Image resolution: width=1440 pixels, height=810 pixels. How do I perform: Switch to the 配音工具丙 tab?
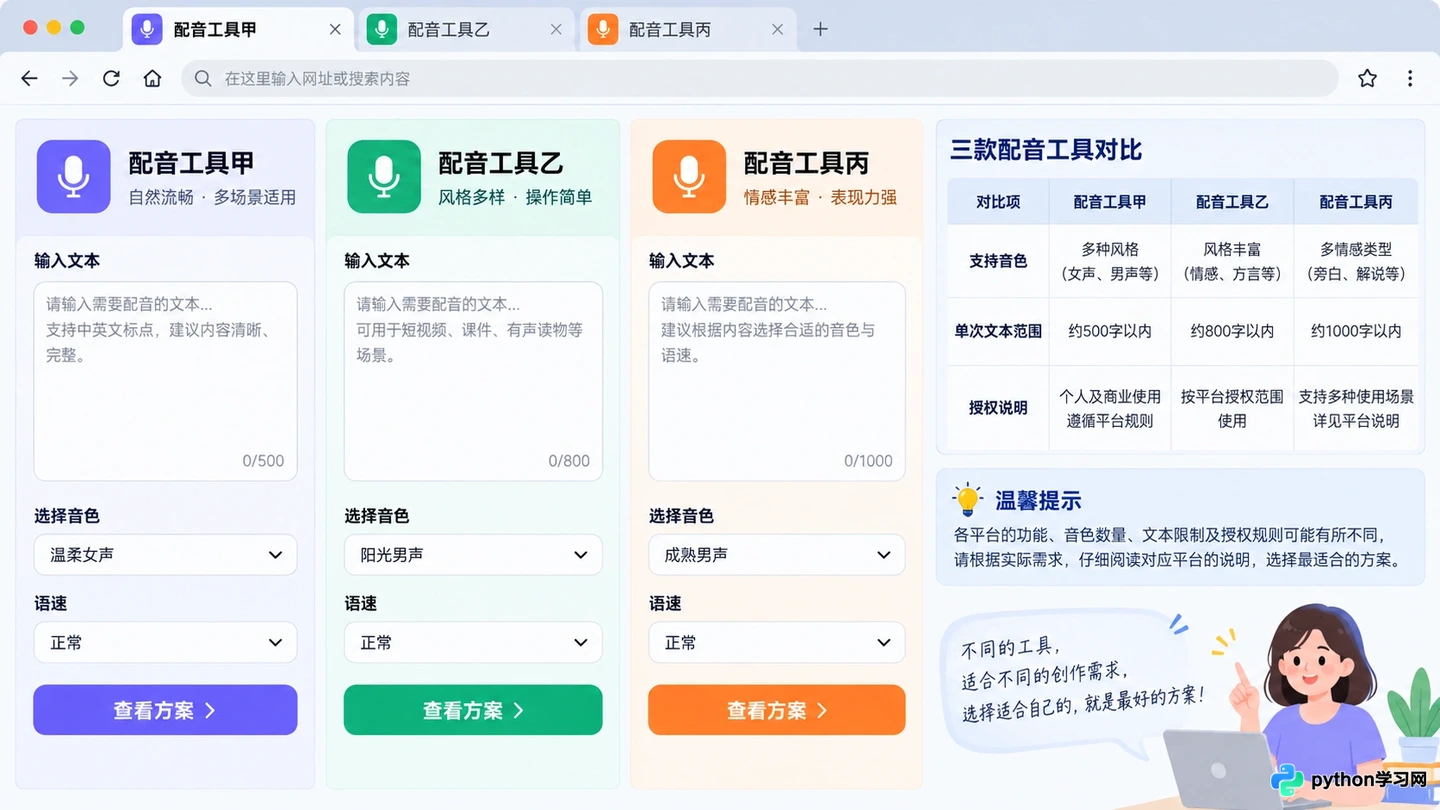pos(688,29)
